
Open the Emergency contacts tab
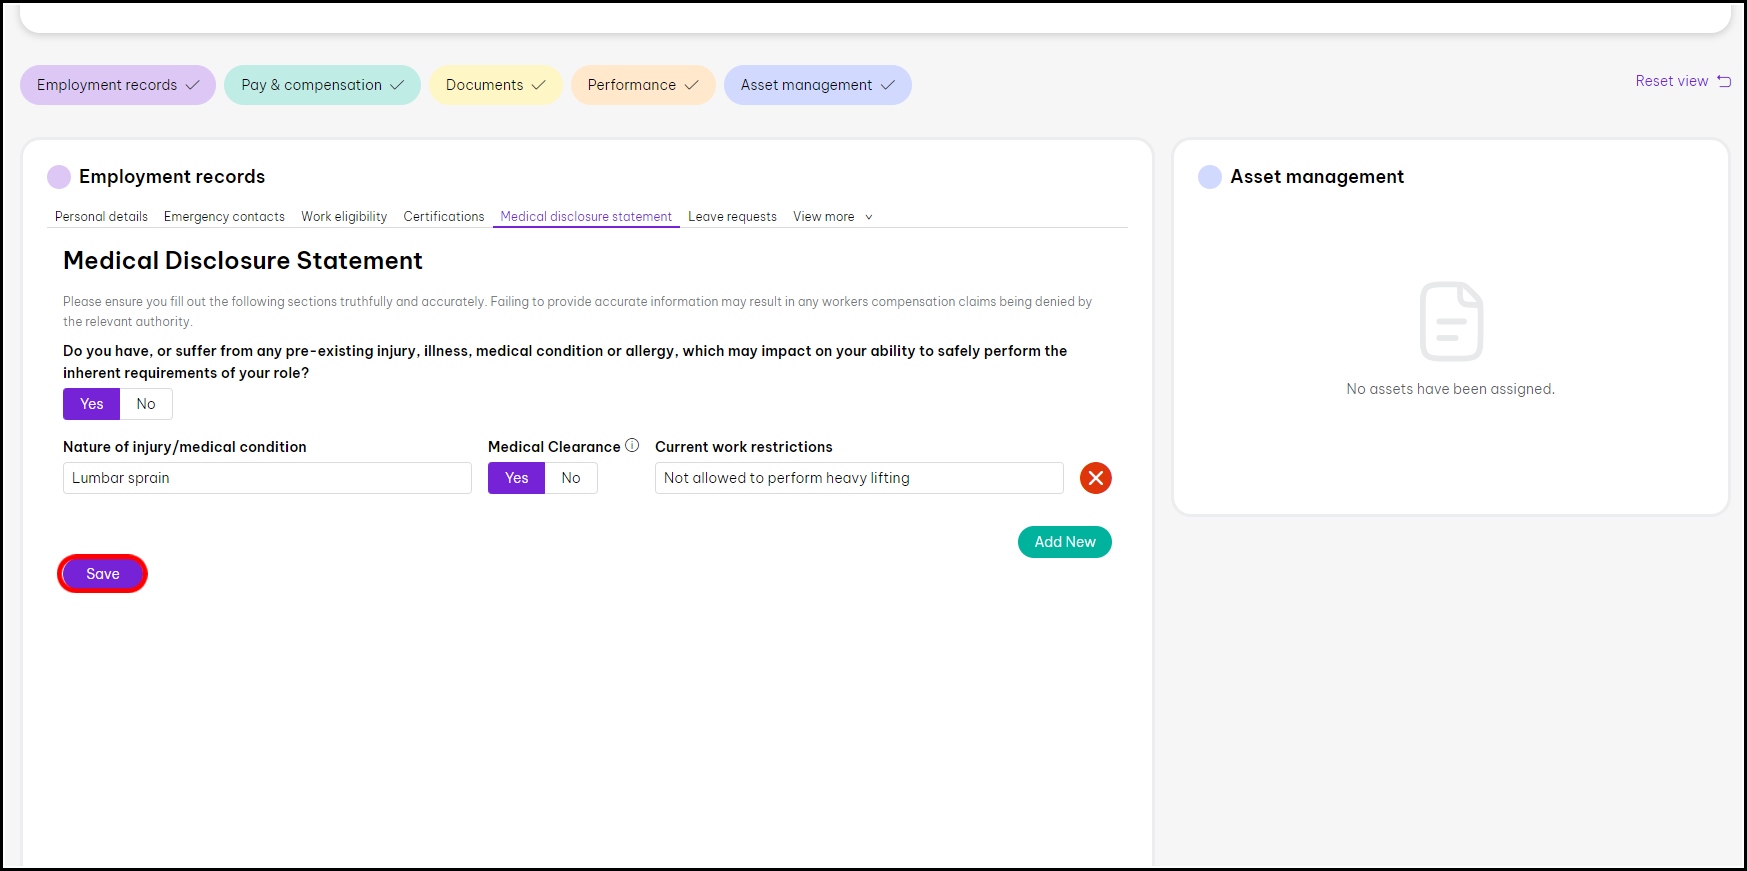click(x=224, y=217)
